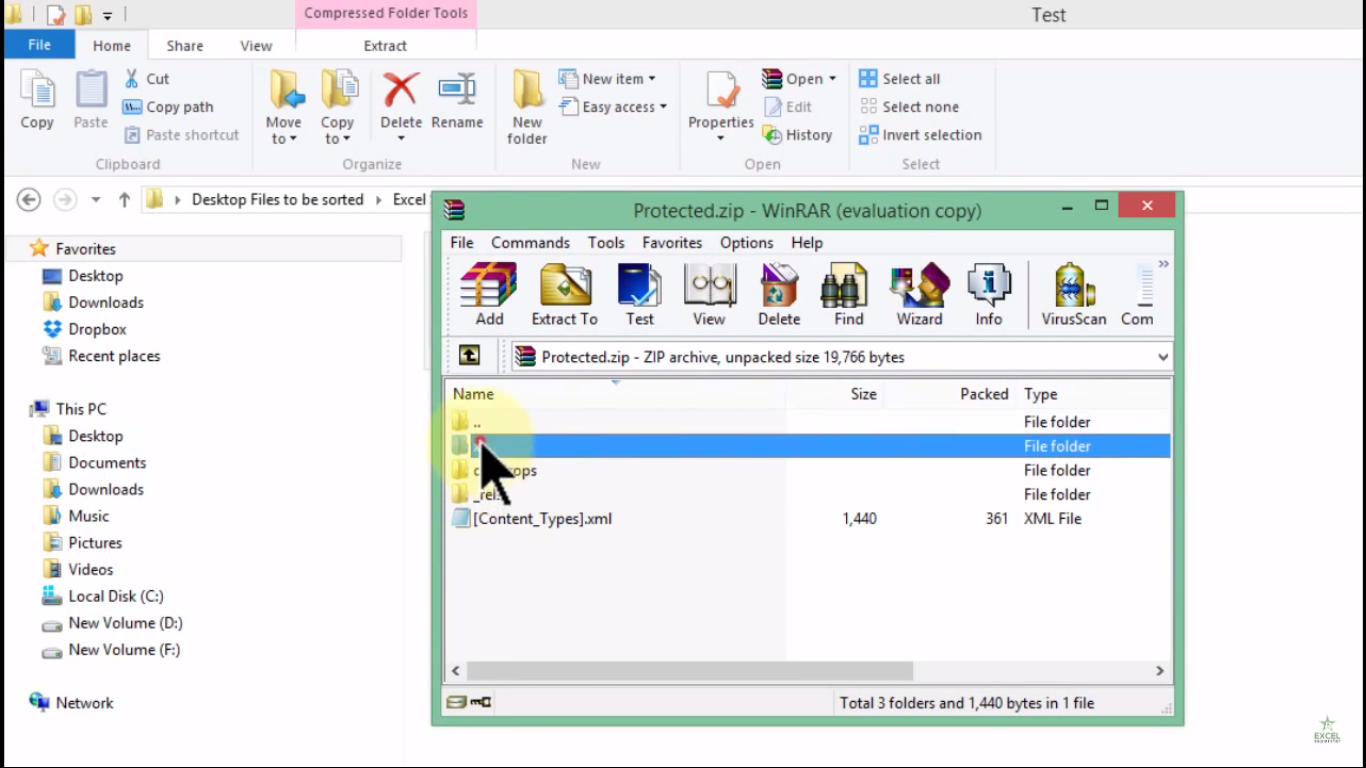
Task: Open the File menu in WinRAR
Action: point(462,243)
